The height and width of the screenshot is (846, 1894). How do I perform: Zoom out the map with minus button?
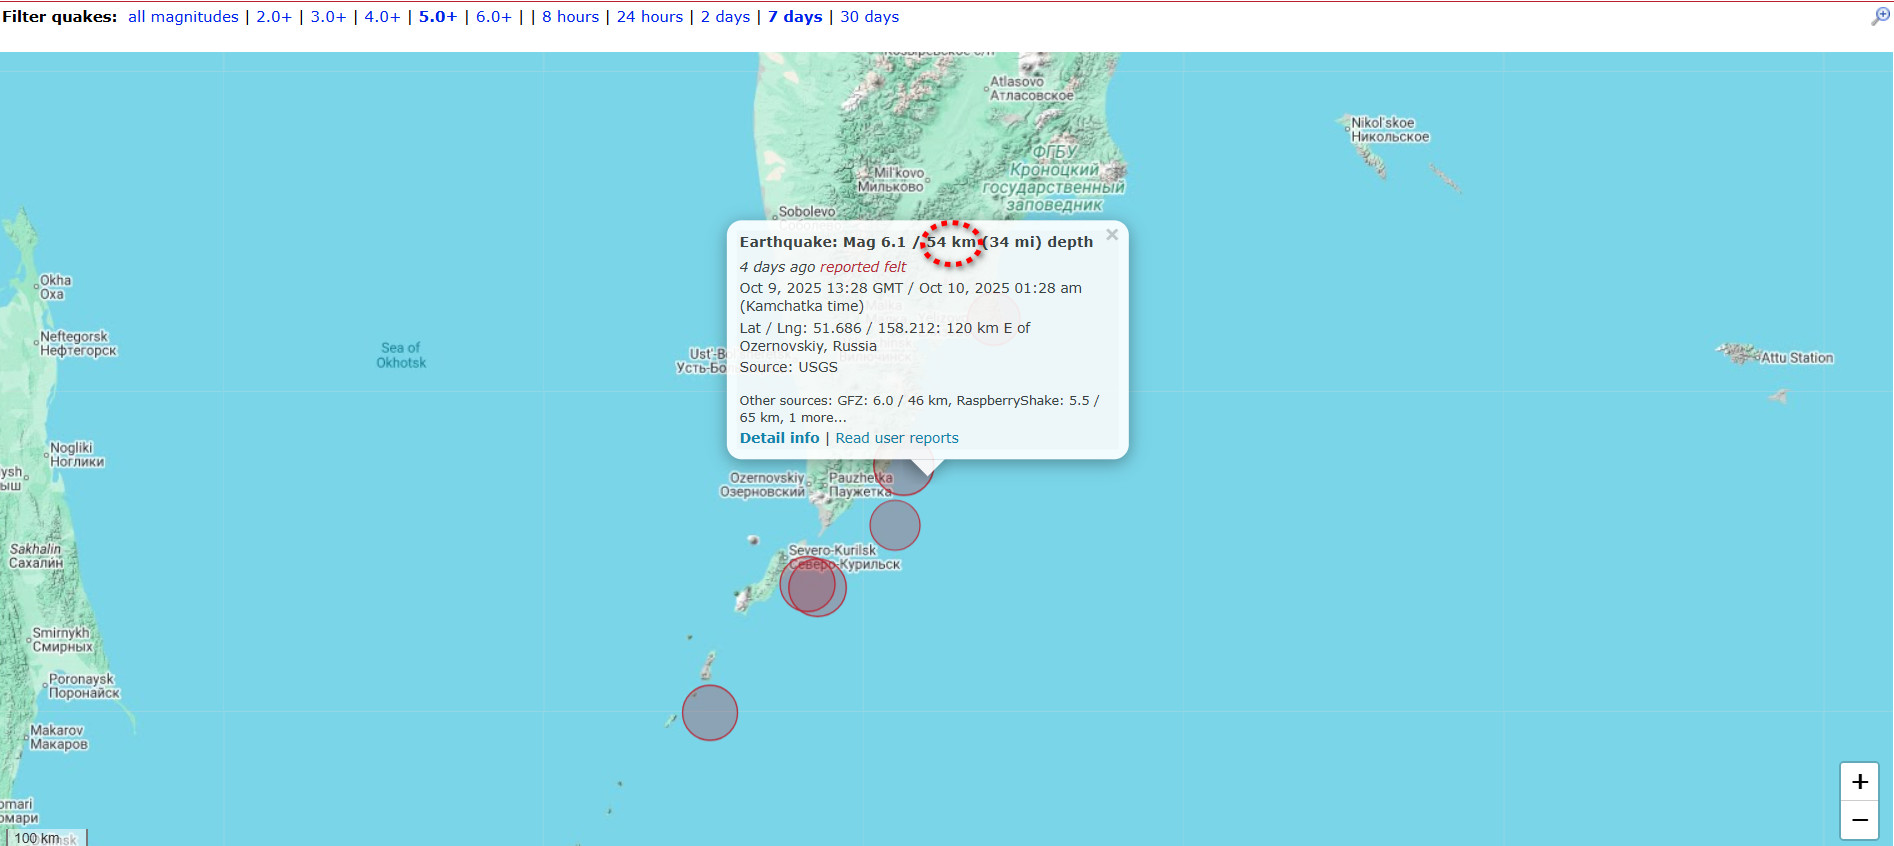click(1859, 821)
